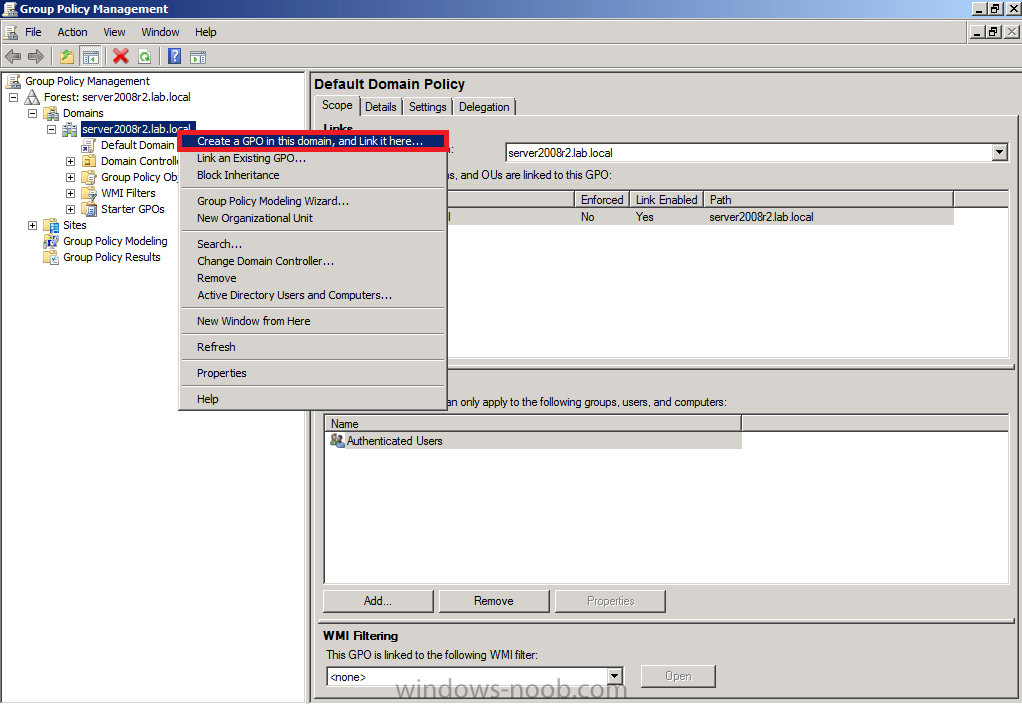
Task: Collapse the server2008r2.lab.local domain node
Action: [x=51, y=129]
